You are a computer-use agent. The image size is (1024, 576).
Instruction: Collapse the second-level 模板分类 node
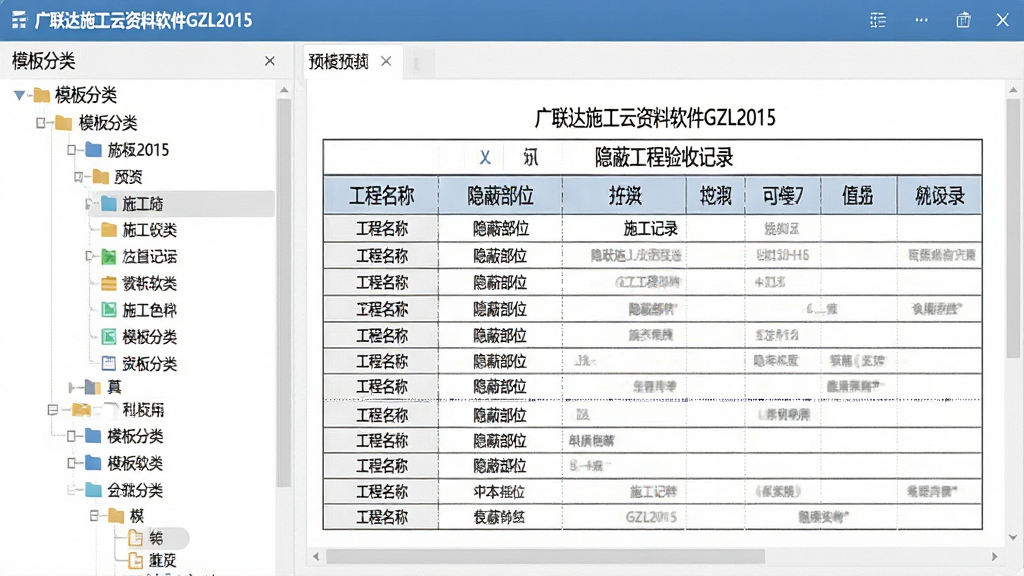[x=42, y=123]
